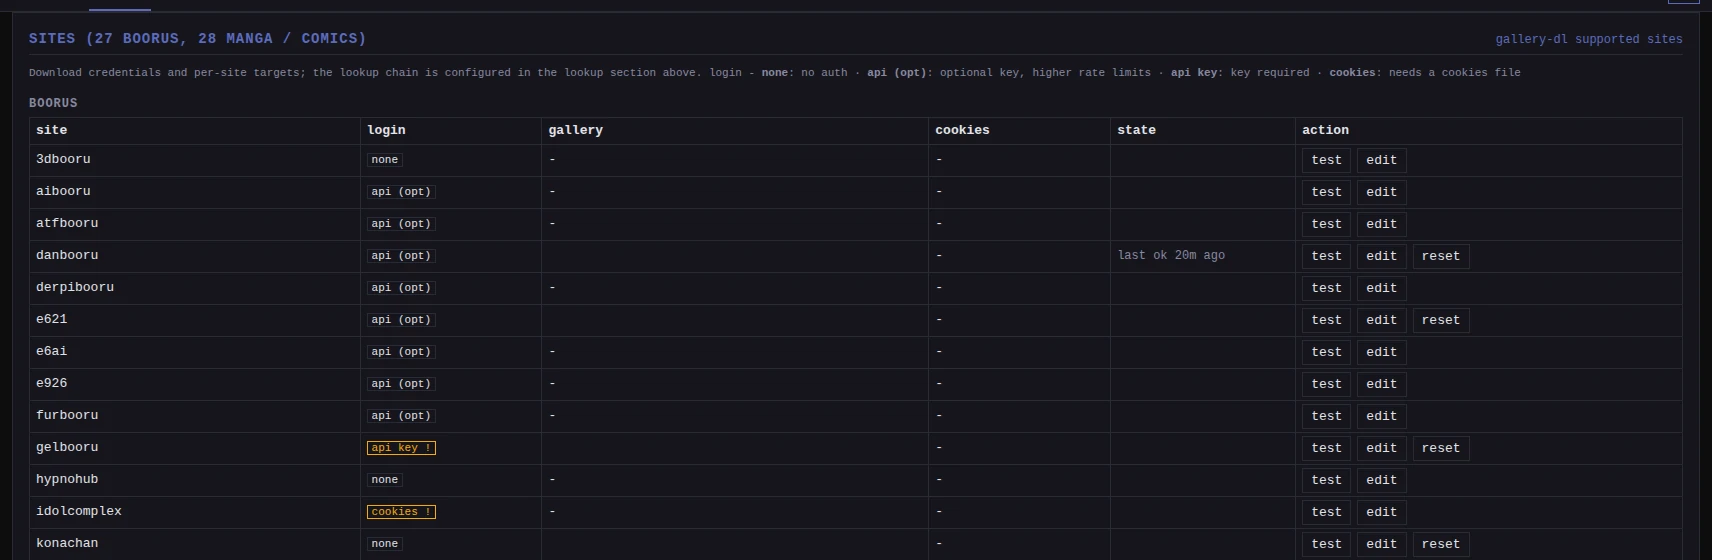The width and height of the screenshot is (1712, 560).
Task: Click the 'api (opt)' badge for e621
Action: point(401,320)
